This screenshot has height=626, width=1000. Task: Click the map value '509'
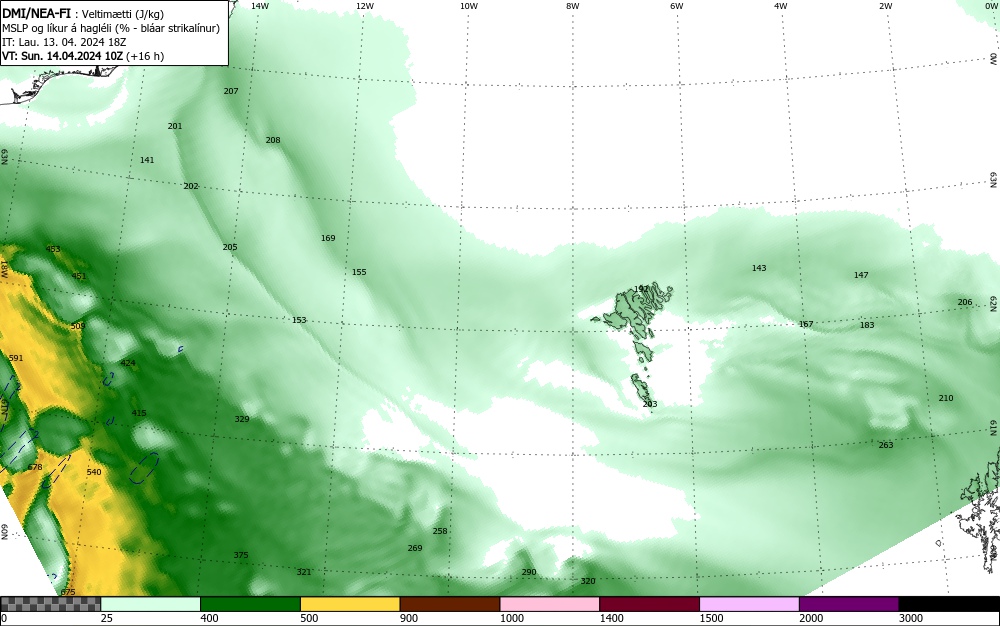(x=78, y=326)
